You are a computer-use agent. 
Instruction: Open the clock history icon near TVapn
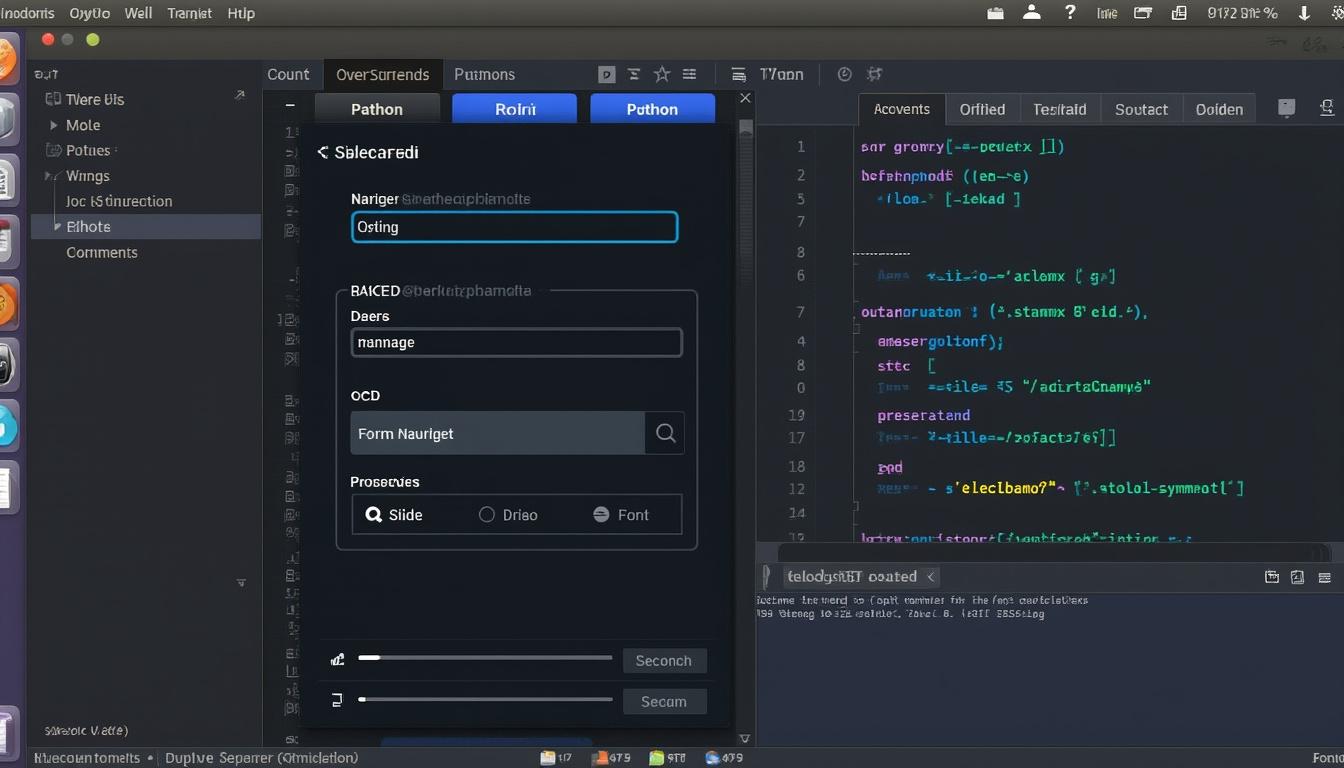844,73
